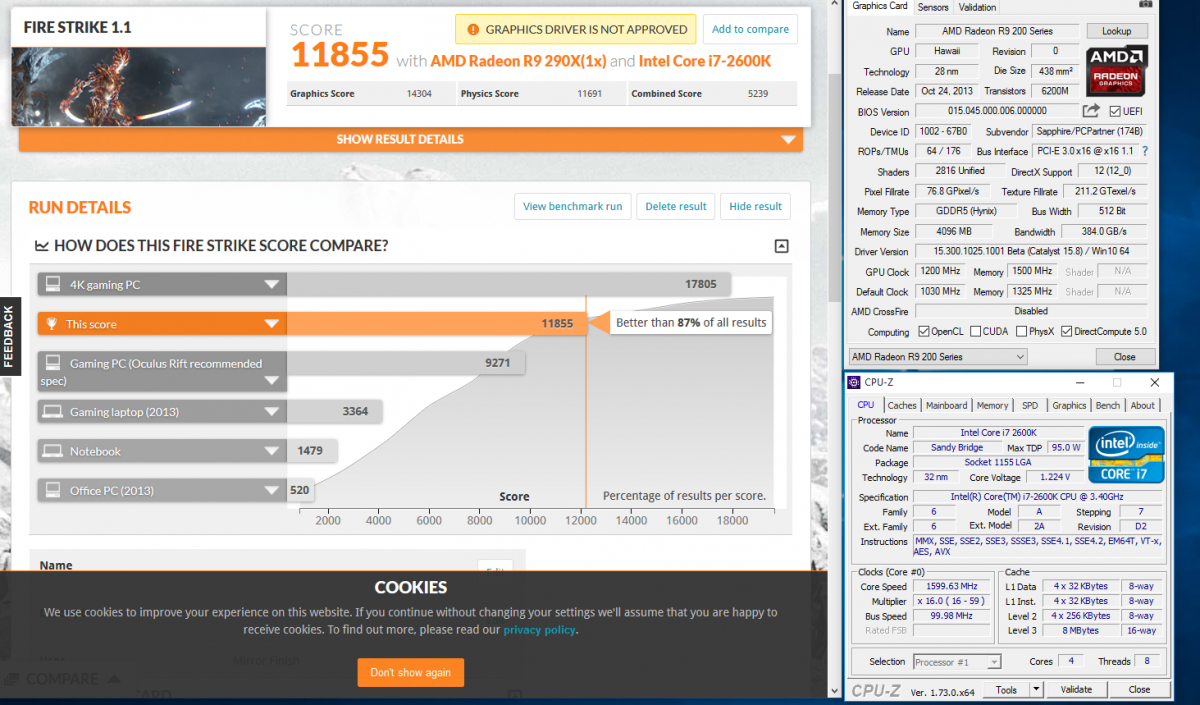
Task: Expand the Notebook row
Action: pyautogui.click(x=271, y=451)
